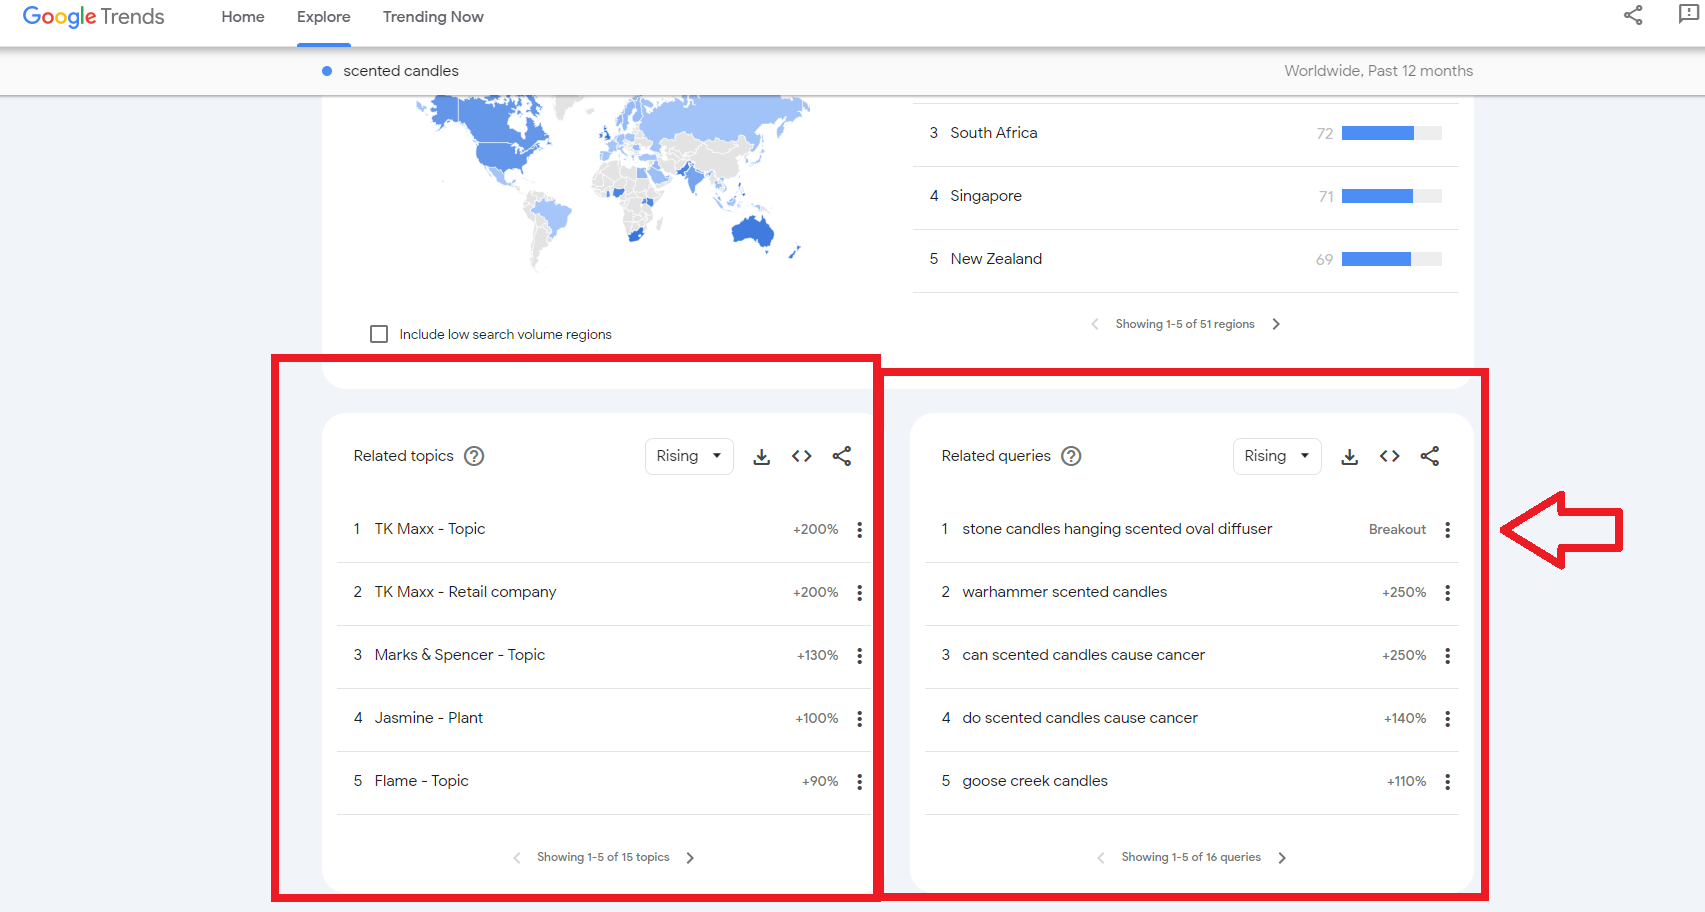Open more options for TK Maxx - Topic
This screenshot has height=912, width=1705.
859,530
